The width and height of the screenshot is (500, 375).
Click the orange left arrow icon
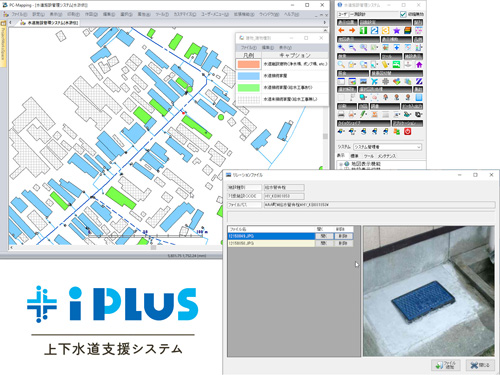click(341, 31)
